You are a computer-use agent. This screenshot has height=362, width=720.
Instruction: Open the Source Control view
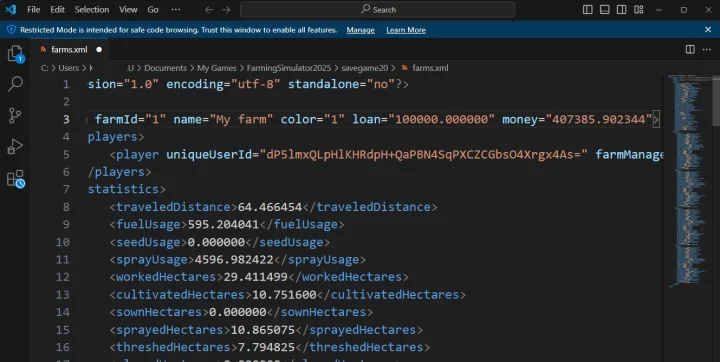(15, 115)
